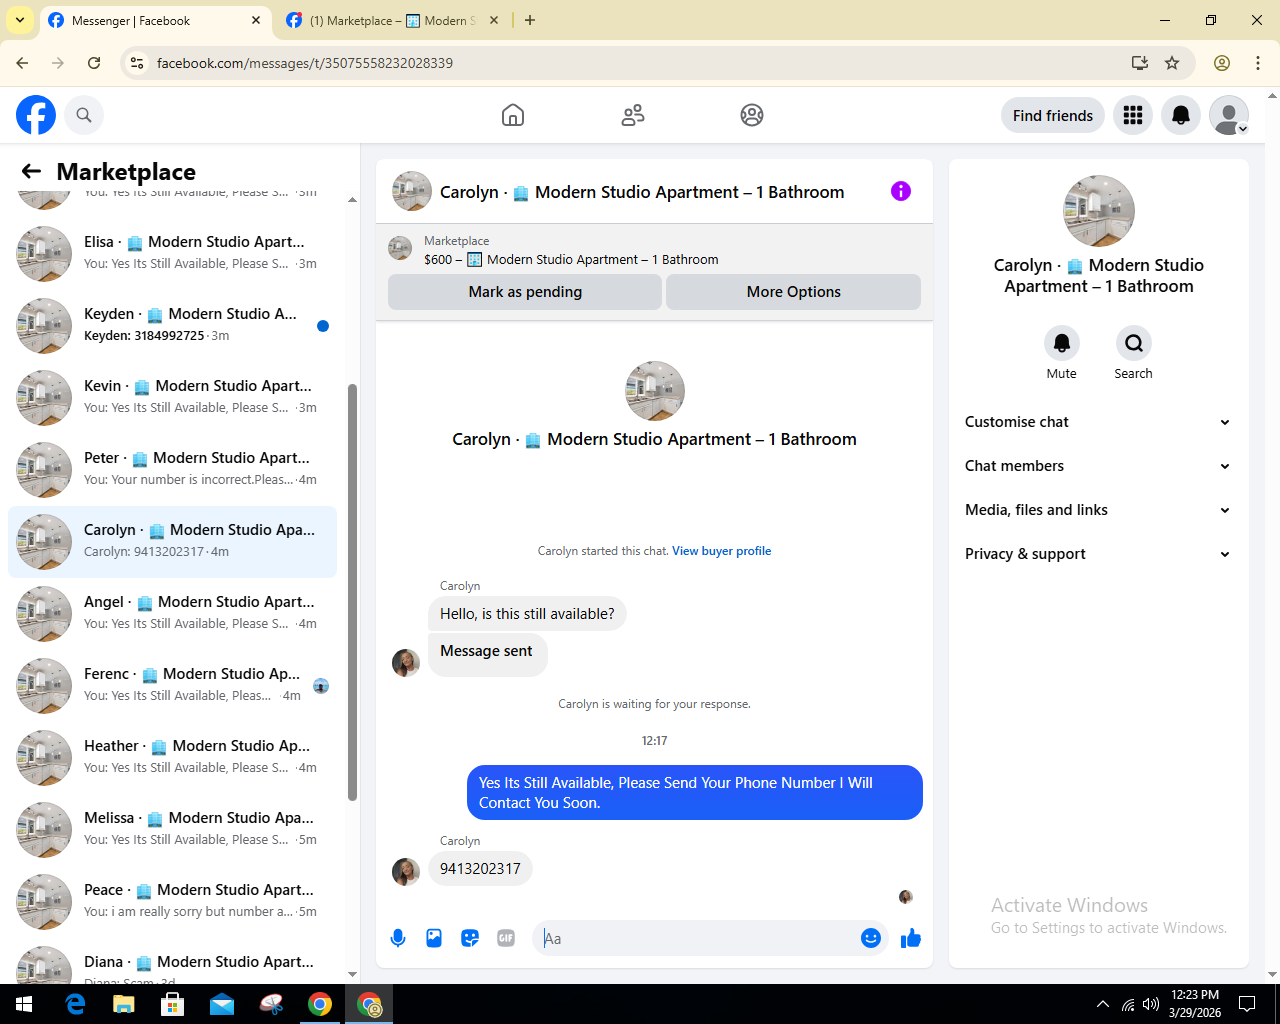This screenshot has height=1024, width=1280.
Task: Choose a sticker to send
Action: [470, 938]
